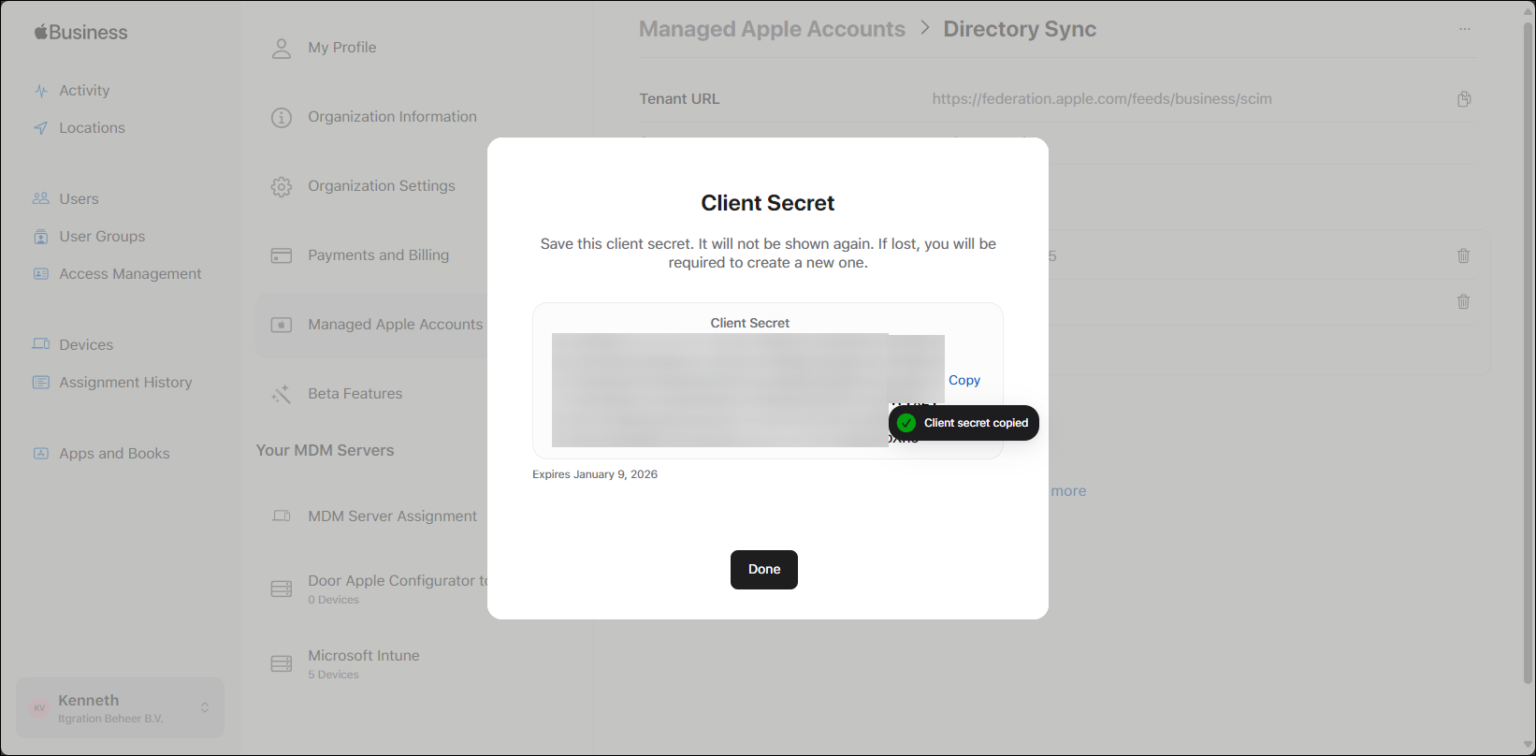Select Locations in the sidebar

pyautogui.click(x=91, y=127)
